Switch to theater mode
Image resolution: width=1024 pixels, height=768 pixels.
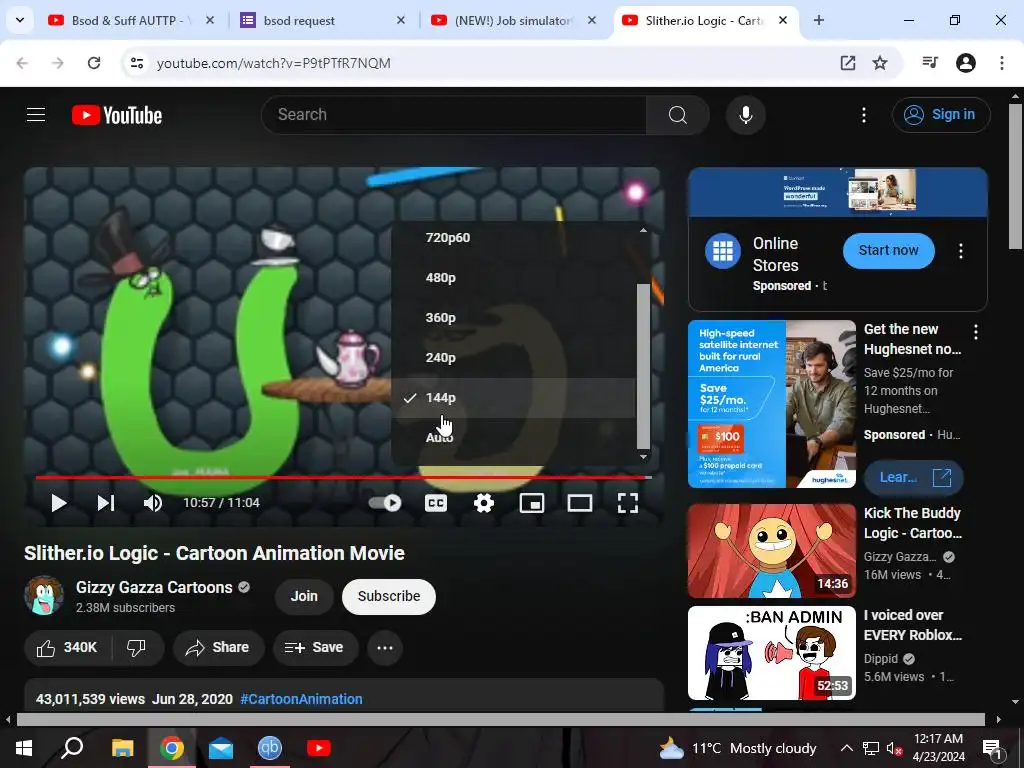tap(579, 503)
